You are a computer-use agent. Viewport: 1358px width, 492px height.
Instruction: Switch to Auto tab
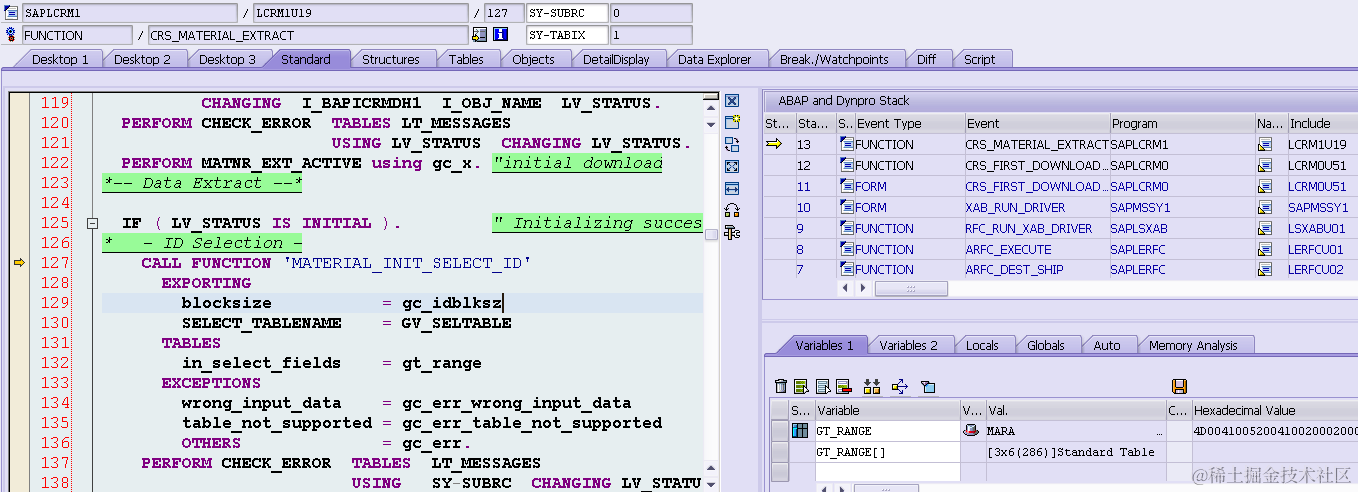coord(1107,345)
